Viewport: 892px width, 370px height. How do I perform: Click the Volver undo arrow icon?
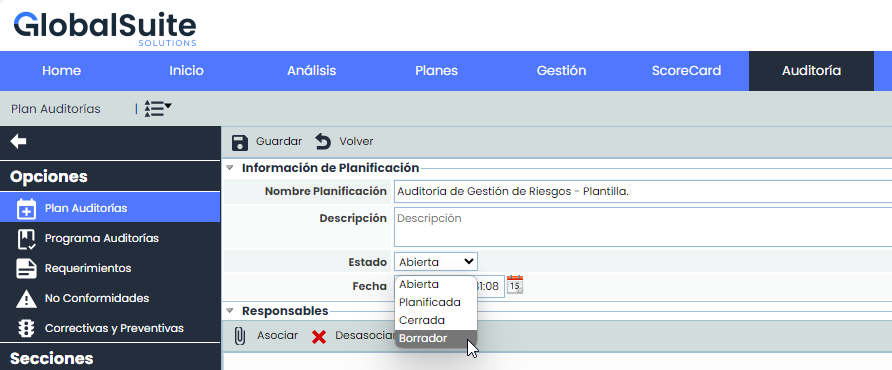323,142
